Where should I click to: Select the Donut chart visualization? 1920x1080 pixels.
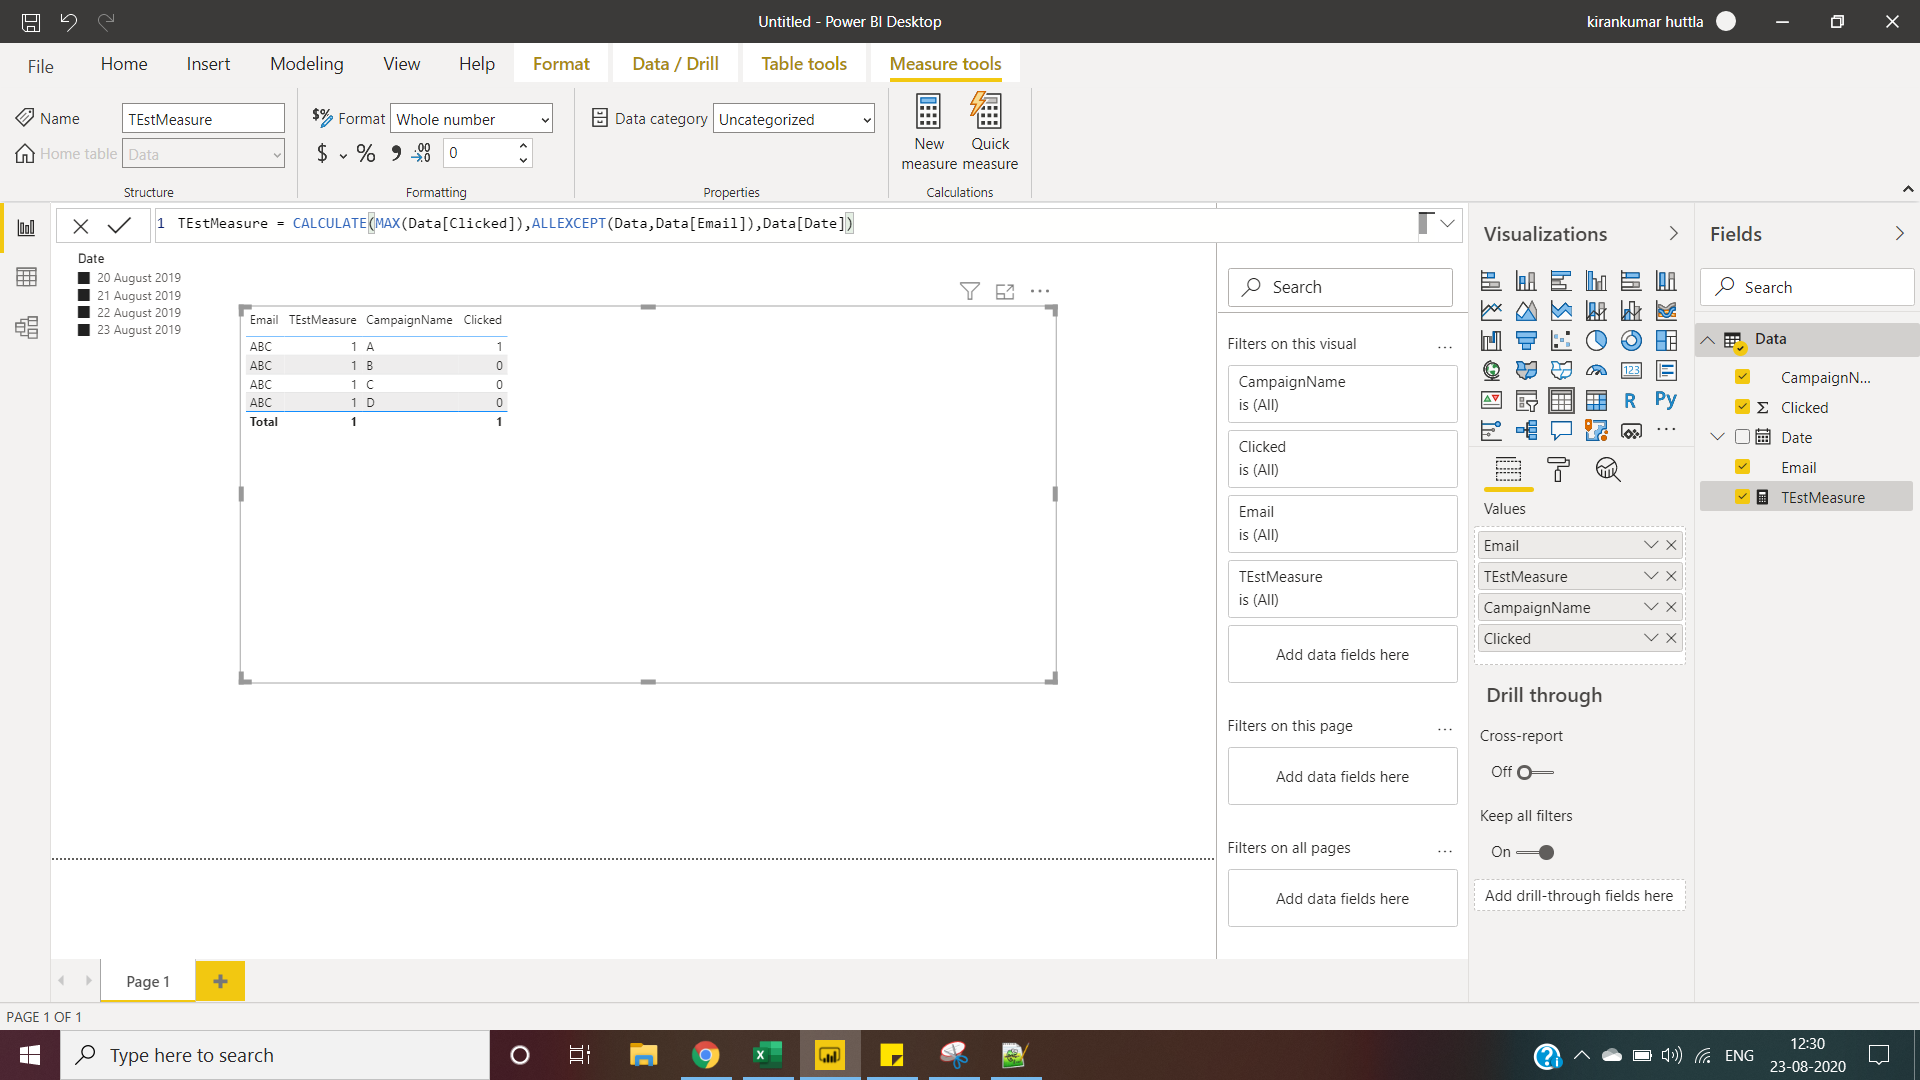click(1631, 341)
